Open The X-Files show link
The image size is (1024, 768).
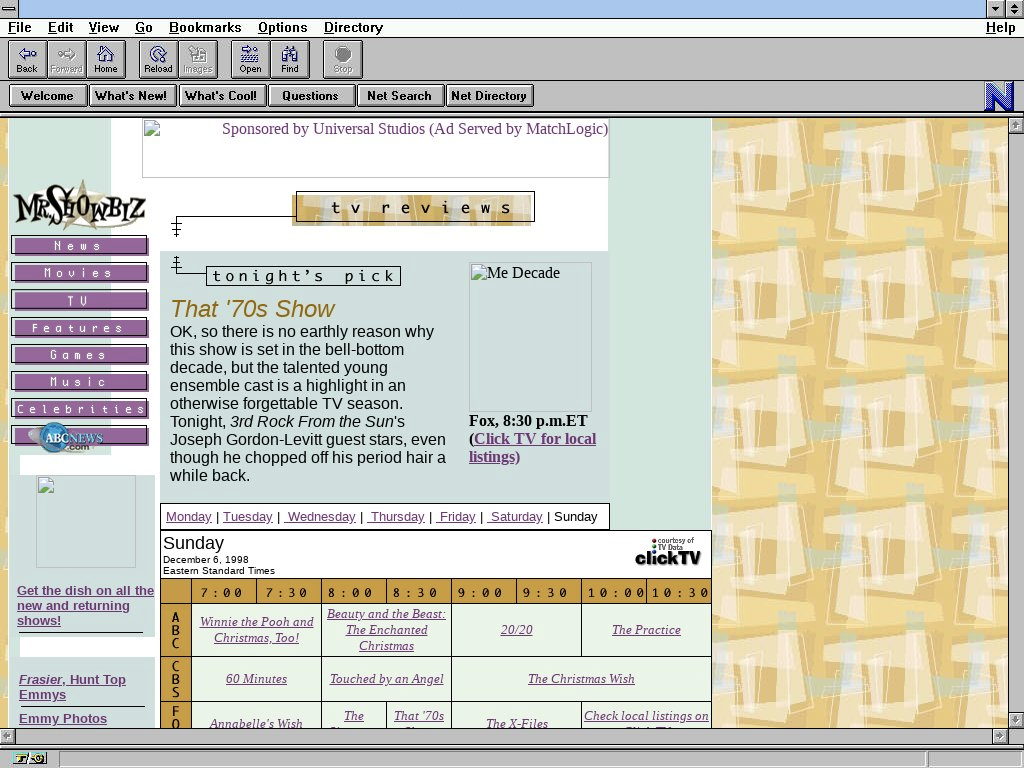pyautogui.click(x=516, y=723)
